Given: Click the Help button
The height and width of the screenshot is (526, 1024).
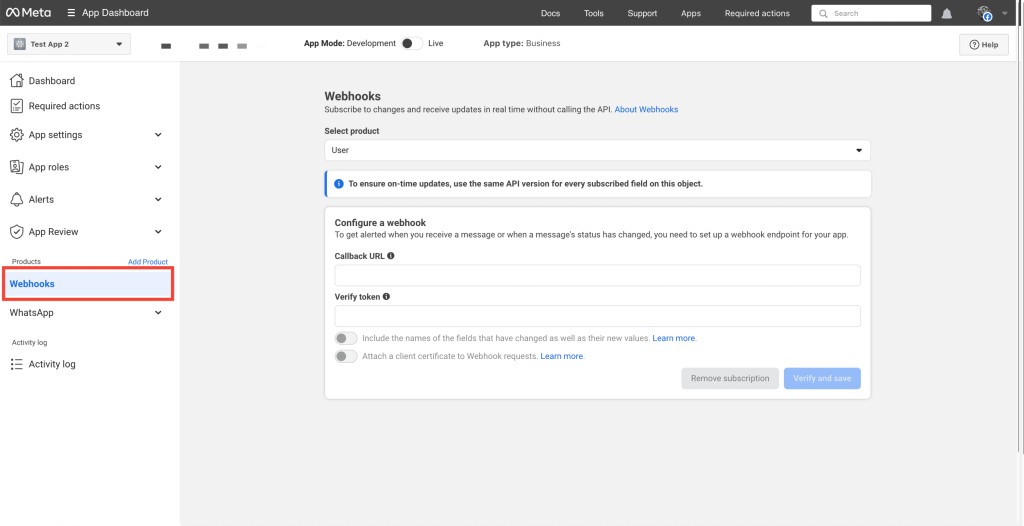Looking at the screenshot, I should point(983,45).
